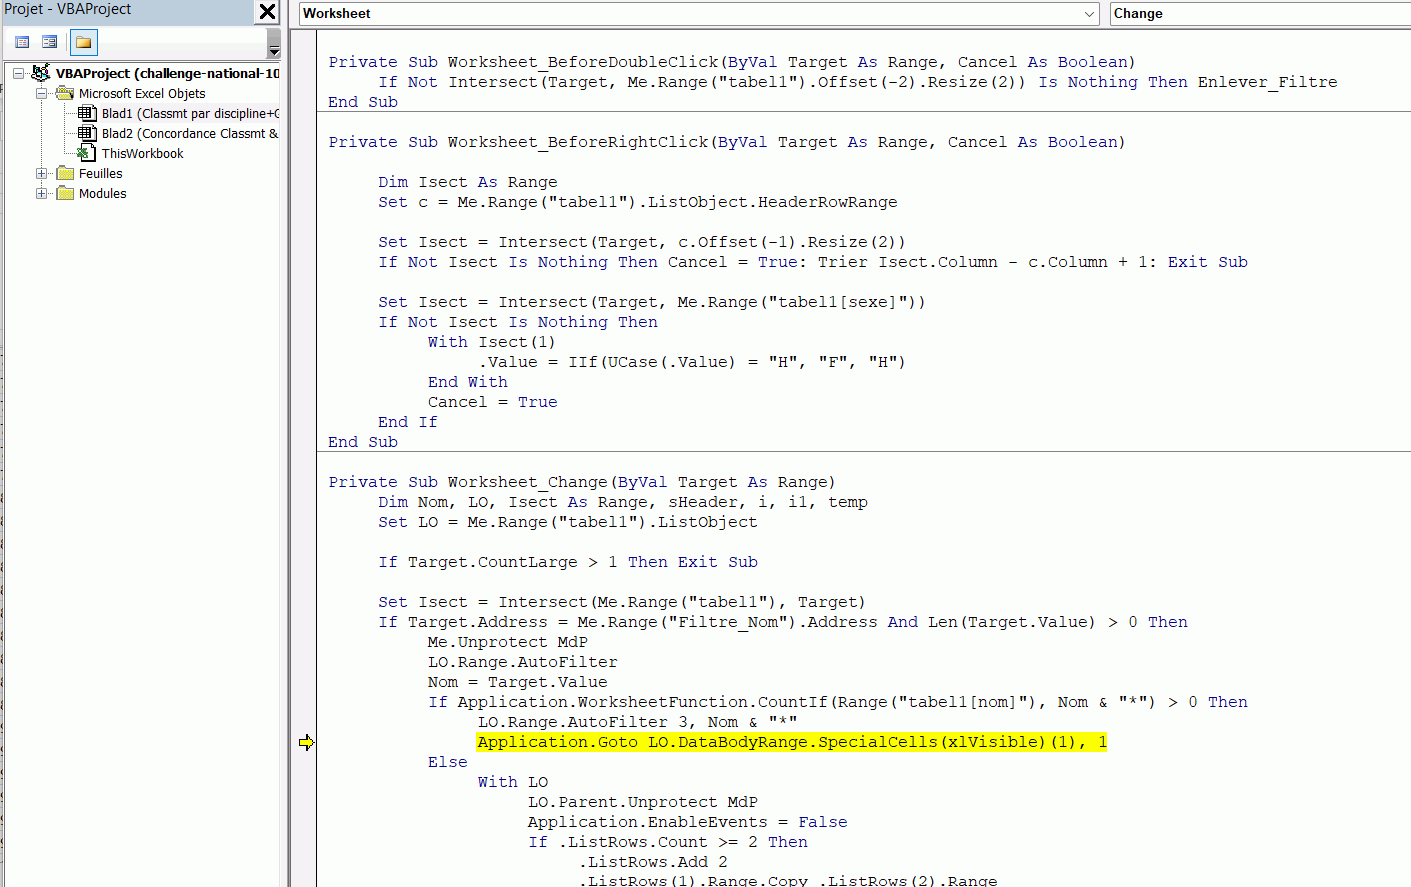Click the "Me.Unprotect MdP" line
The image size is (1411, 887).
point(508,642)
